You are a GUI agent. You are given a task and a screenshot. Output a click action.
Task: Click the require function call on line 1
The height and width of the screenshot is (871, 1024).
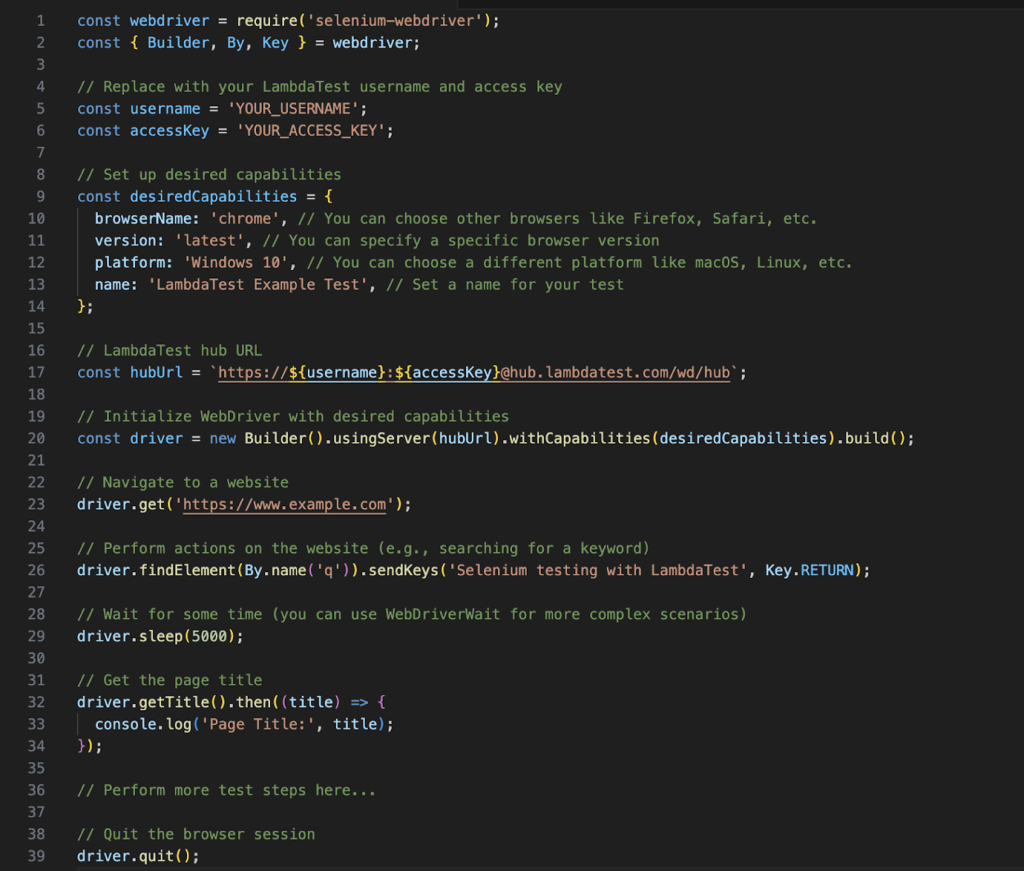tap(267, 21)
